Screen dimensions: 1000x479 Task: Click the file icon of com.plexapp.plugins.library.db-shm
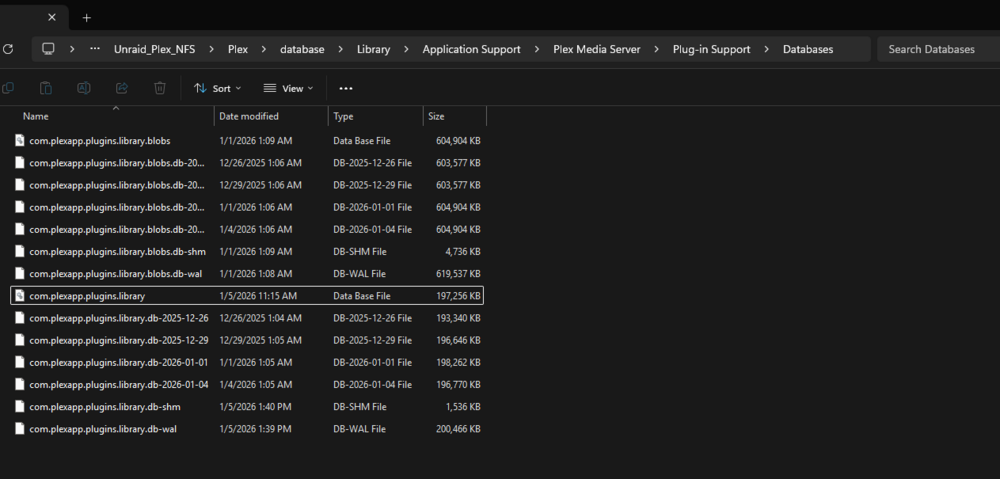[x=20, y=406]
